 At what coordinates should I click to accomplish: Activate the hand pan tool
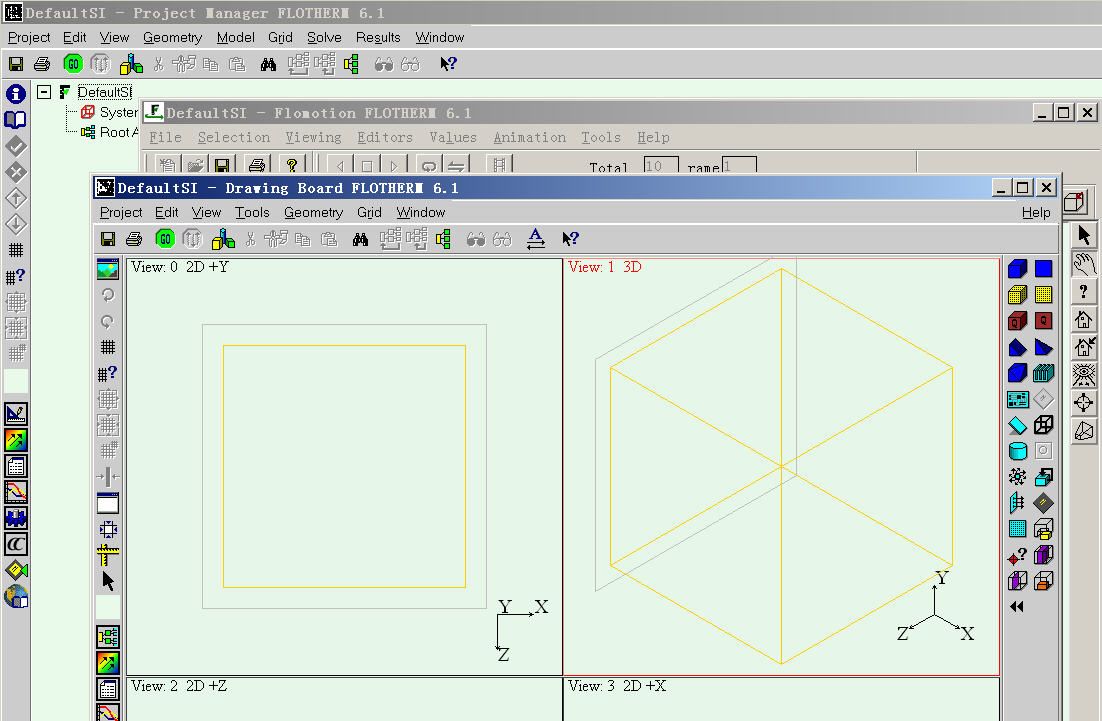[x=1084, y=264]
